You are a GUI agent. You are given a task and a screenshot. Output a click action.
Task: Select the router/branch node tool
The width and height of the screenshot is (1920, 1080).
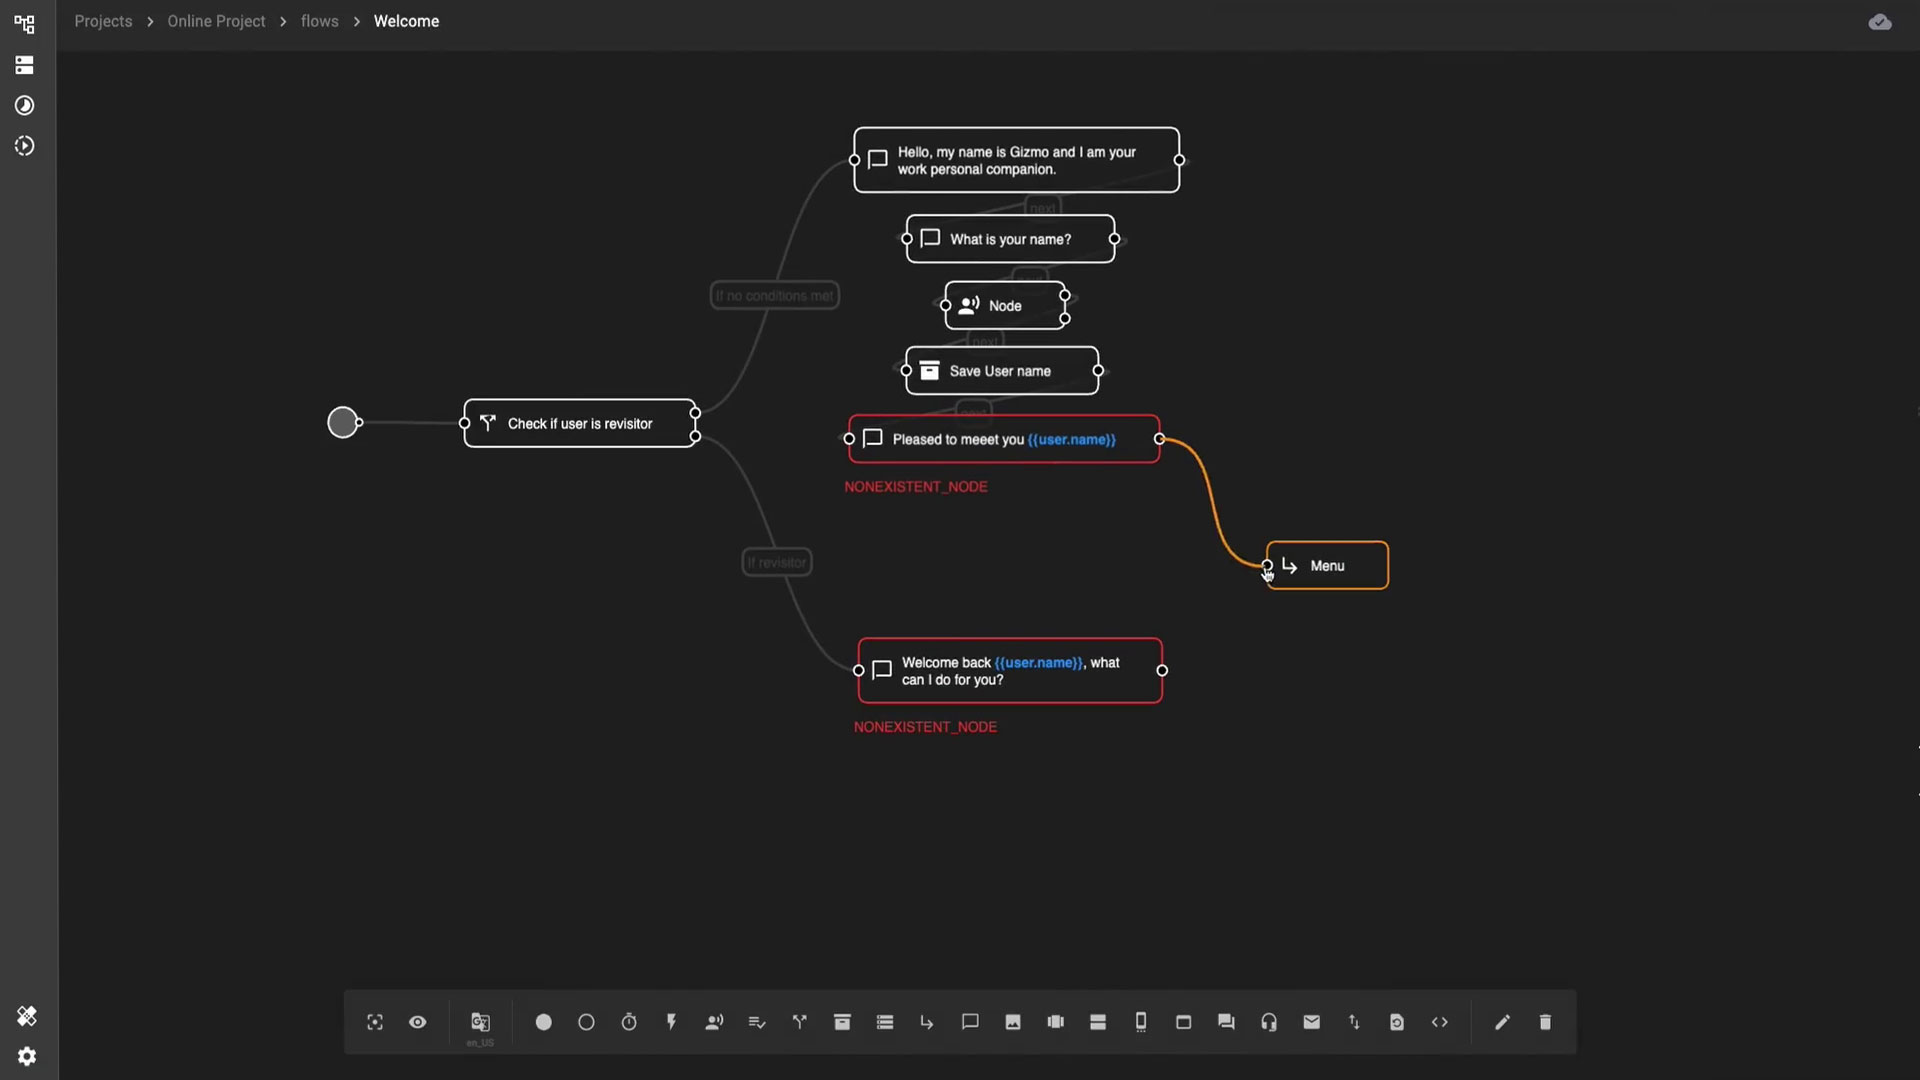pyautogui.click(x=800, y=1022)
